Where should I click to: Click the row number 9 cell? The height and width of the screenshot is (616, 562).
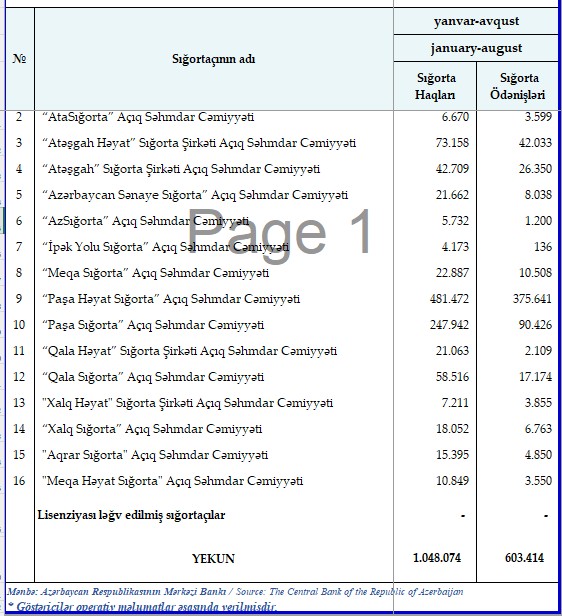(19, 299)
